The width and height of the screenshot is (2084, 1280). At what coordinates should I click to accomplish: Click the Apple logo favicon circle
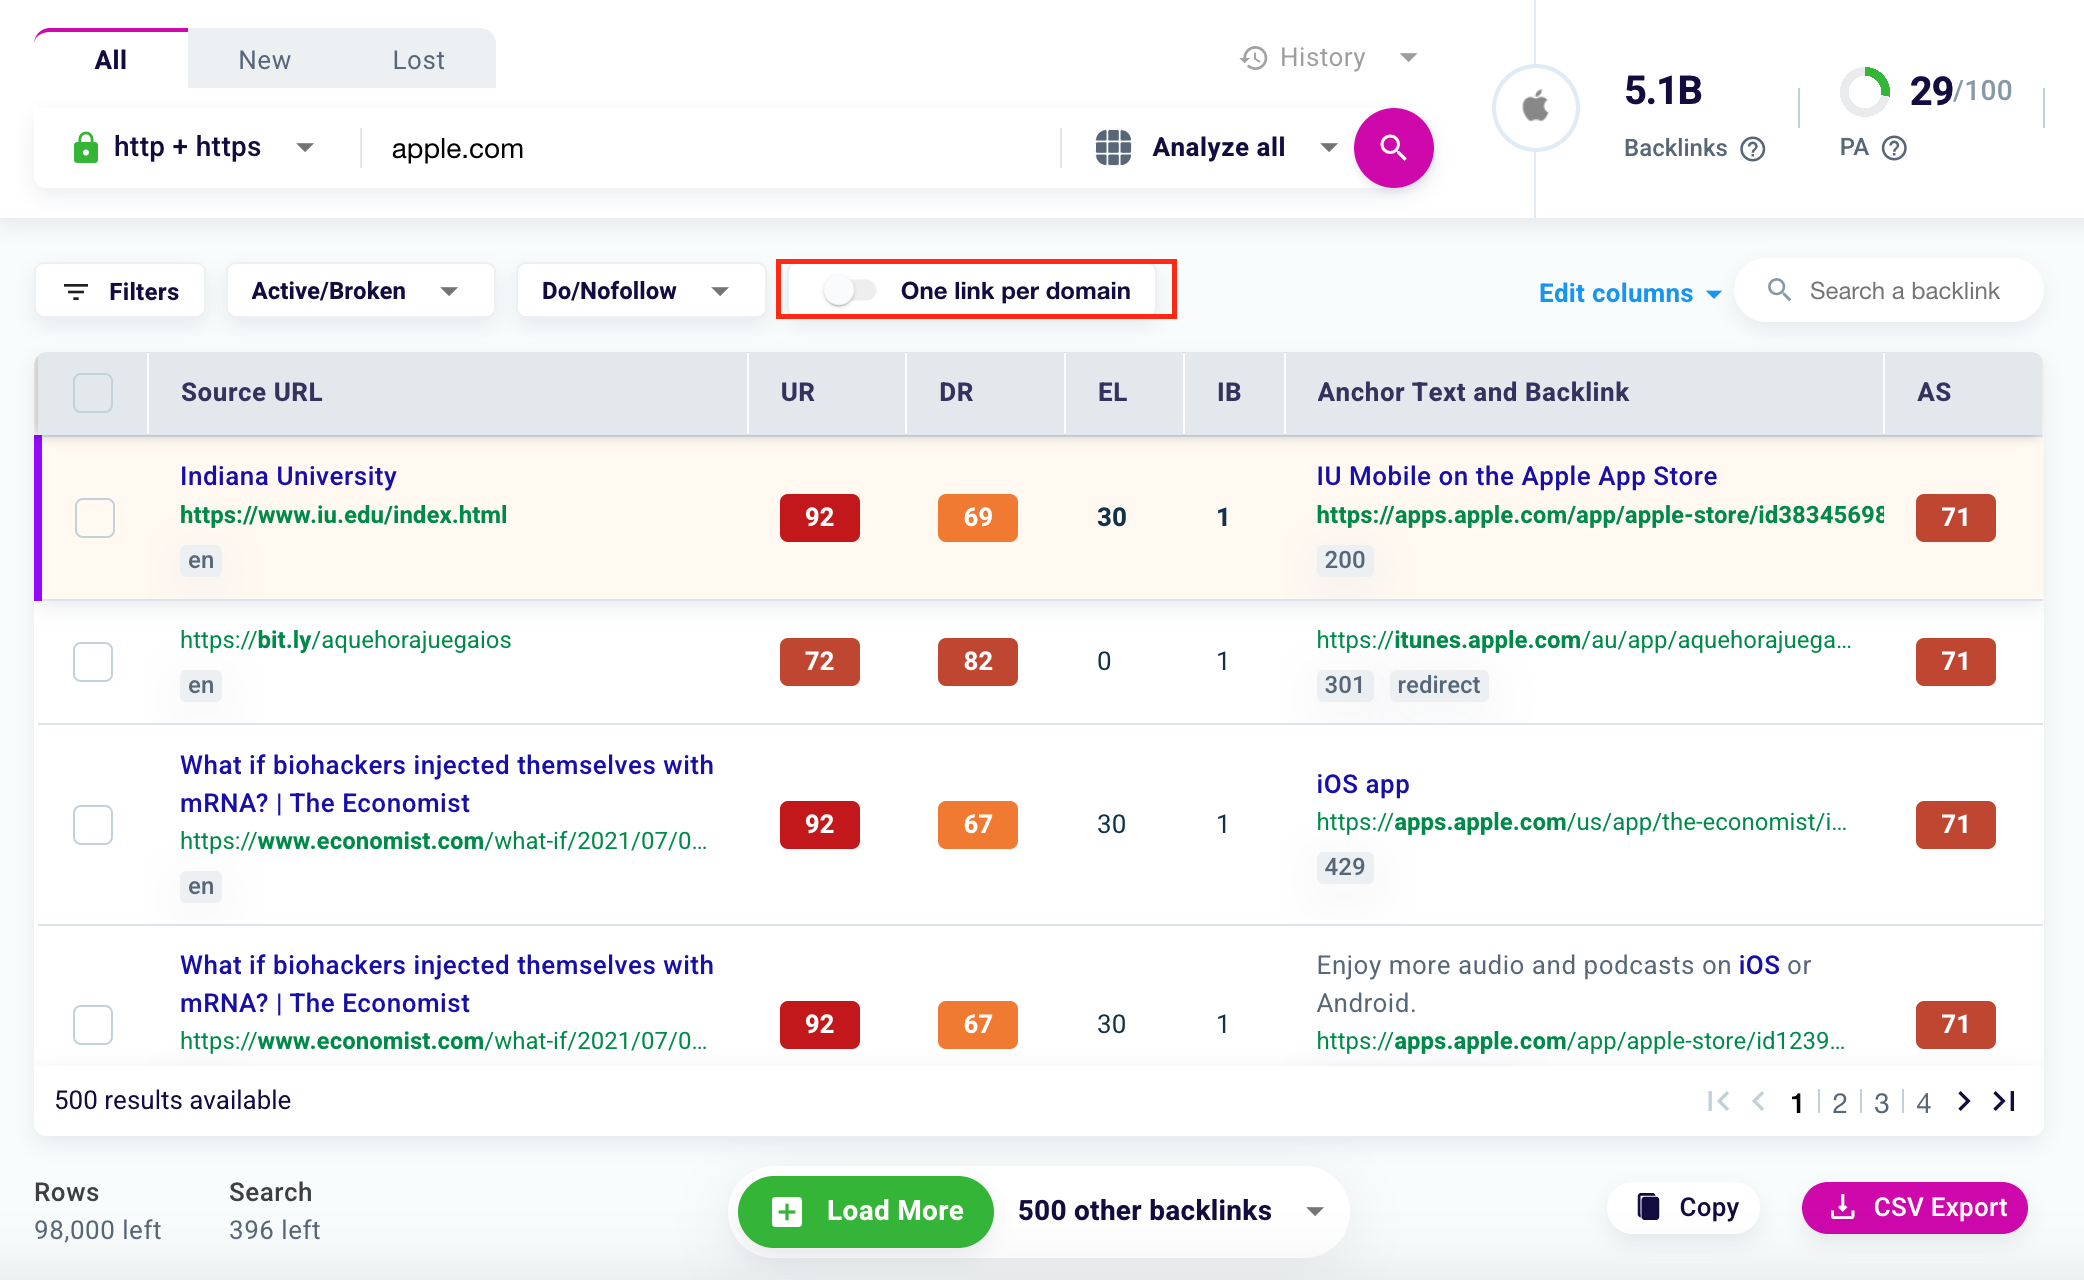pos(1535,107)
